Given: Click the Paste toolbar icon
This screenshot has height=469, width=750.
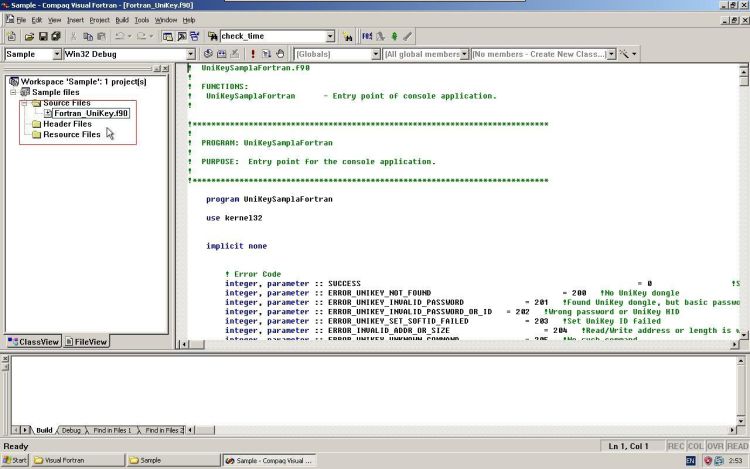Looking at the screenshot, I should click(x=101, y=36).
